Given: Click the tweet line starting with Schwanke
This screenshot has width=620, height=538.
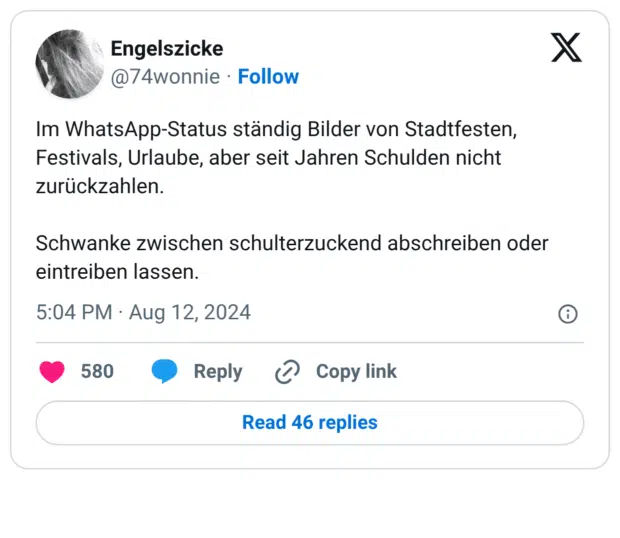Looking at the screenshot, I should [292, 243].
